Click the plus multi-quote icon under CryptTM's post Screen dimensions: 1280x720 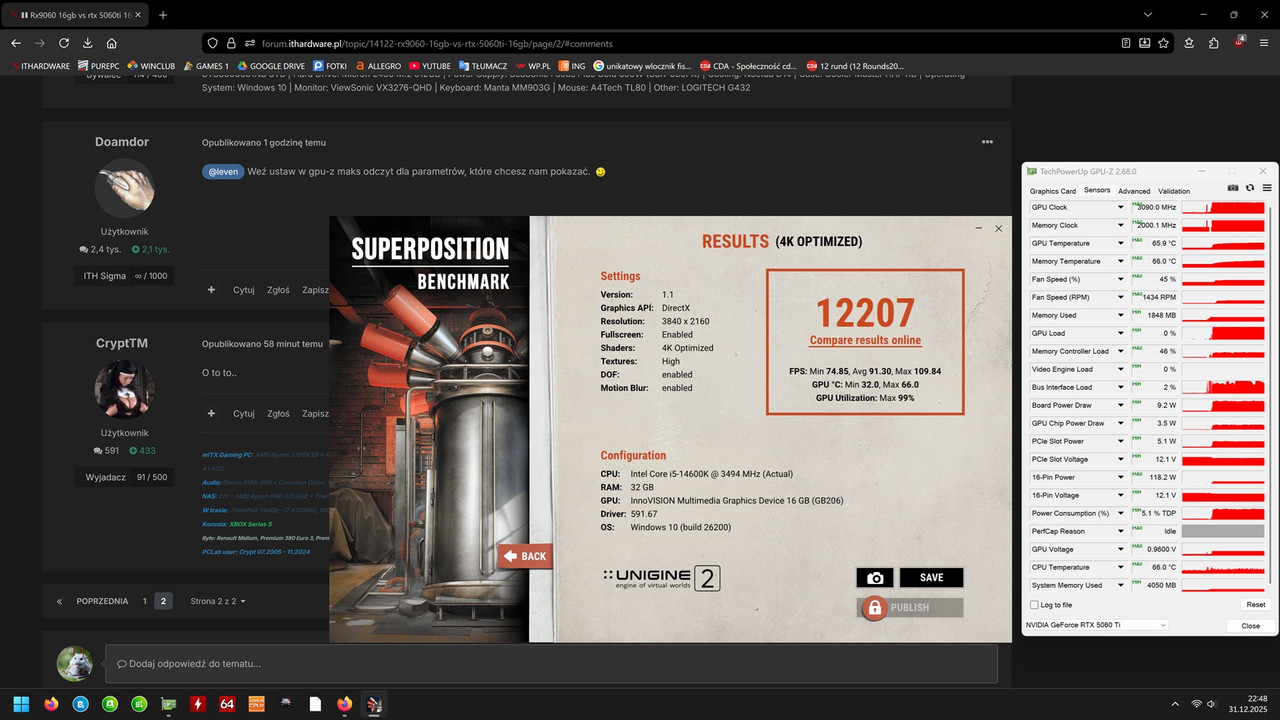(x=211, y=413)
